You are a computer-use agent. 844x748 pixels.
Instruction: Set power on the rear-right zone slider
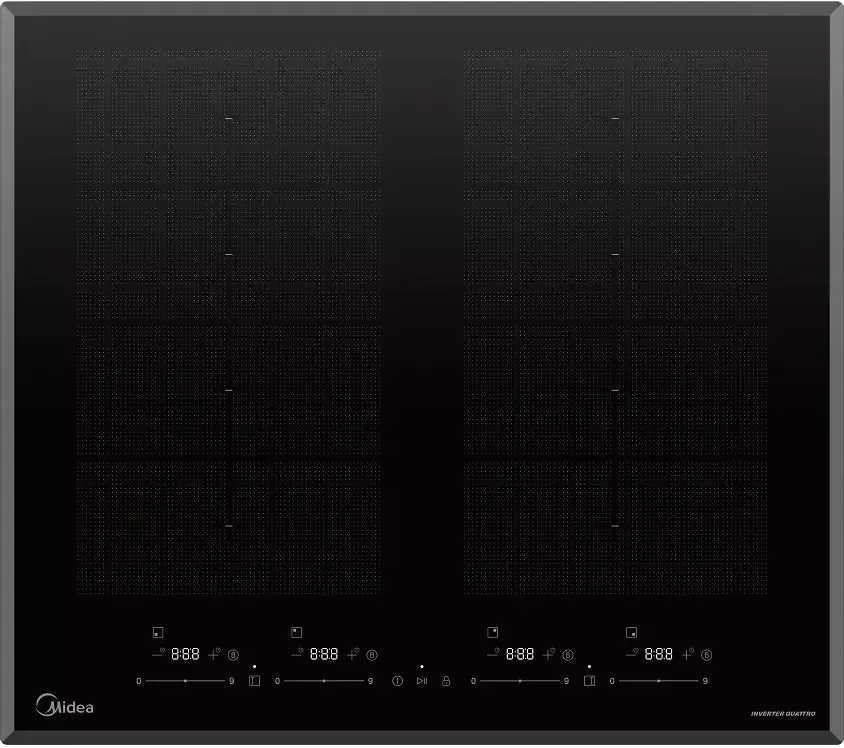coord(520,681)
